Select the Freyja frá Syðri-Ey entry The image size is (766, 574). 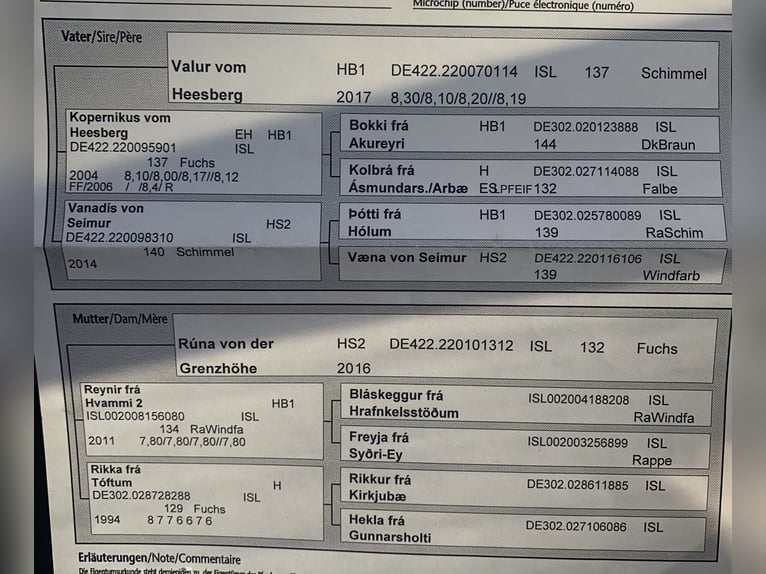[379, 445]
